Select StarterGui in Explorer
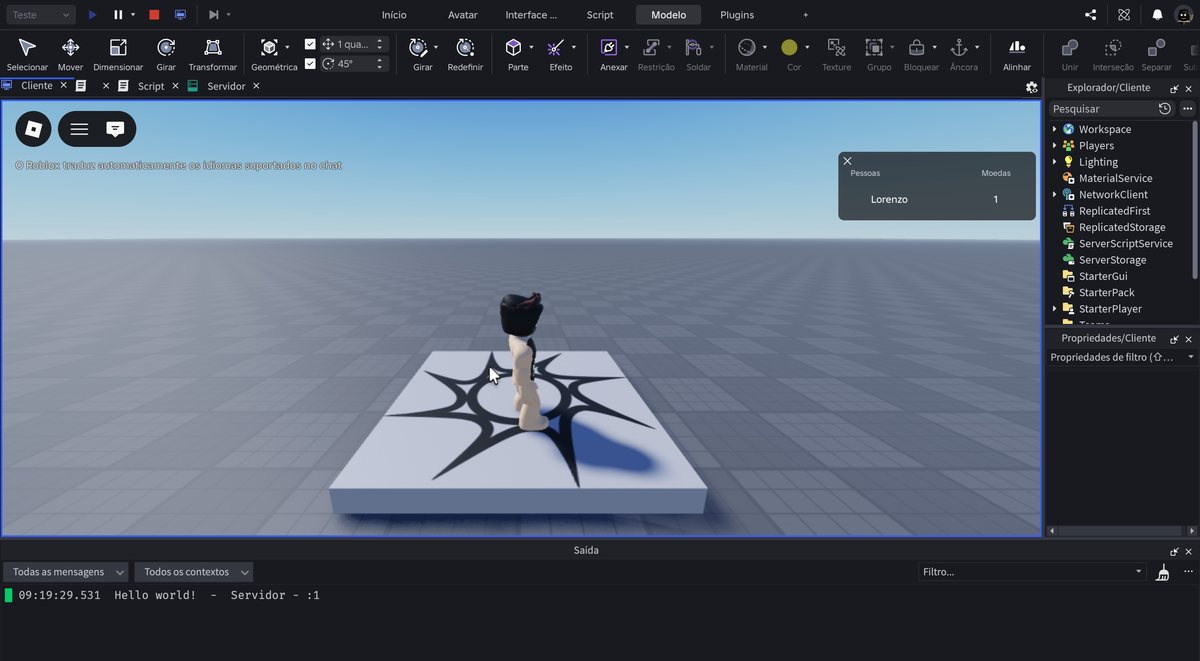The width and height of the screenshot is (1200, 661). pyautogui.click(x=1102, y=276)
